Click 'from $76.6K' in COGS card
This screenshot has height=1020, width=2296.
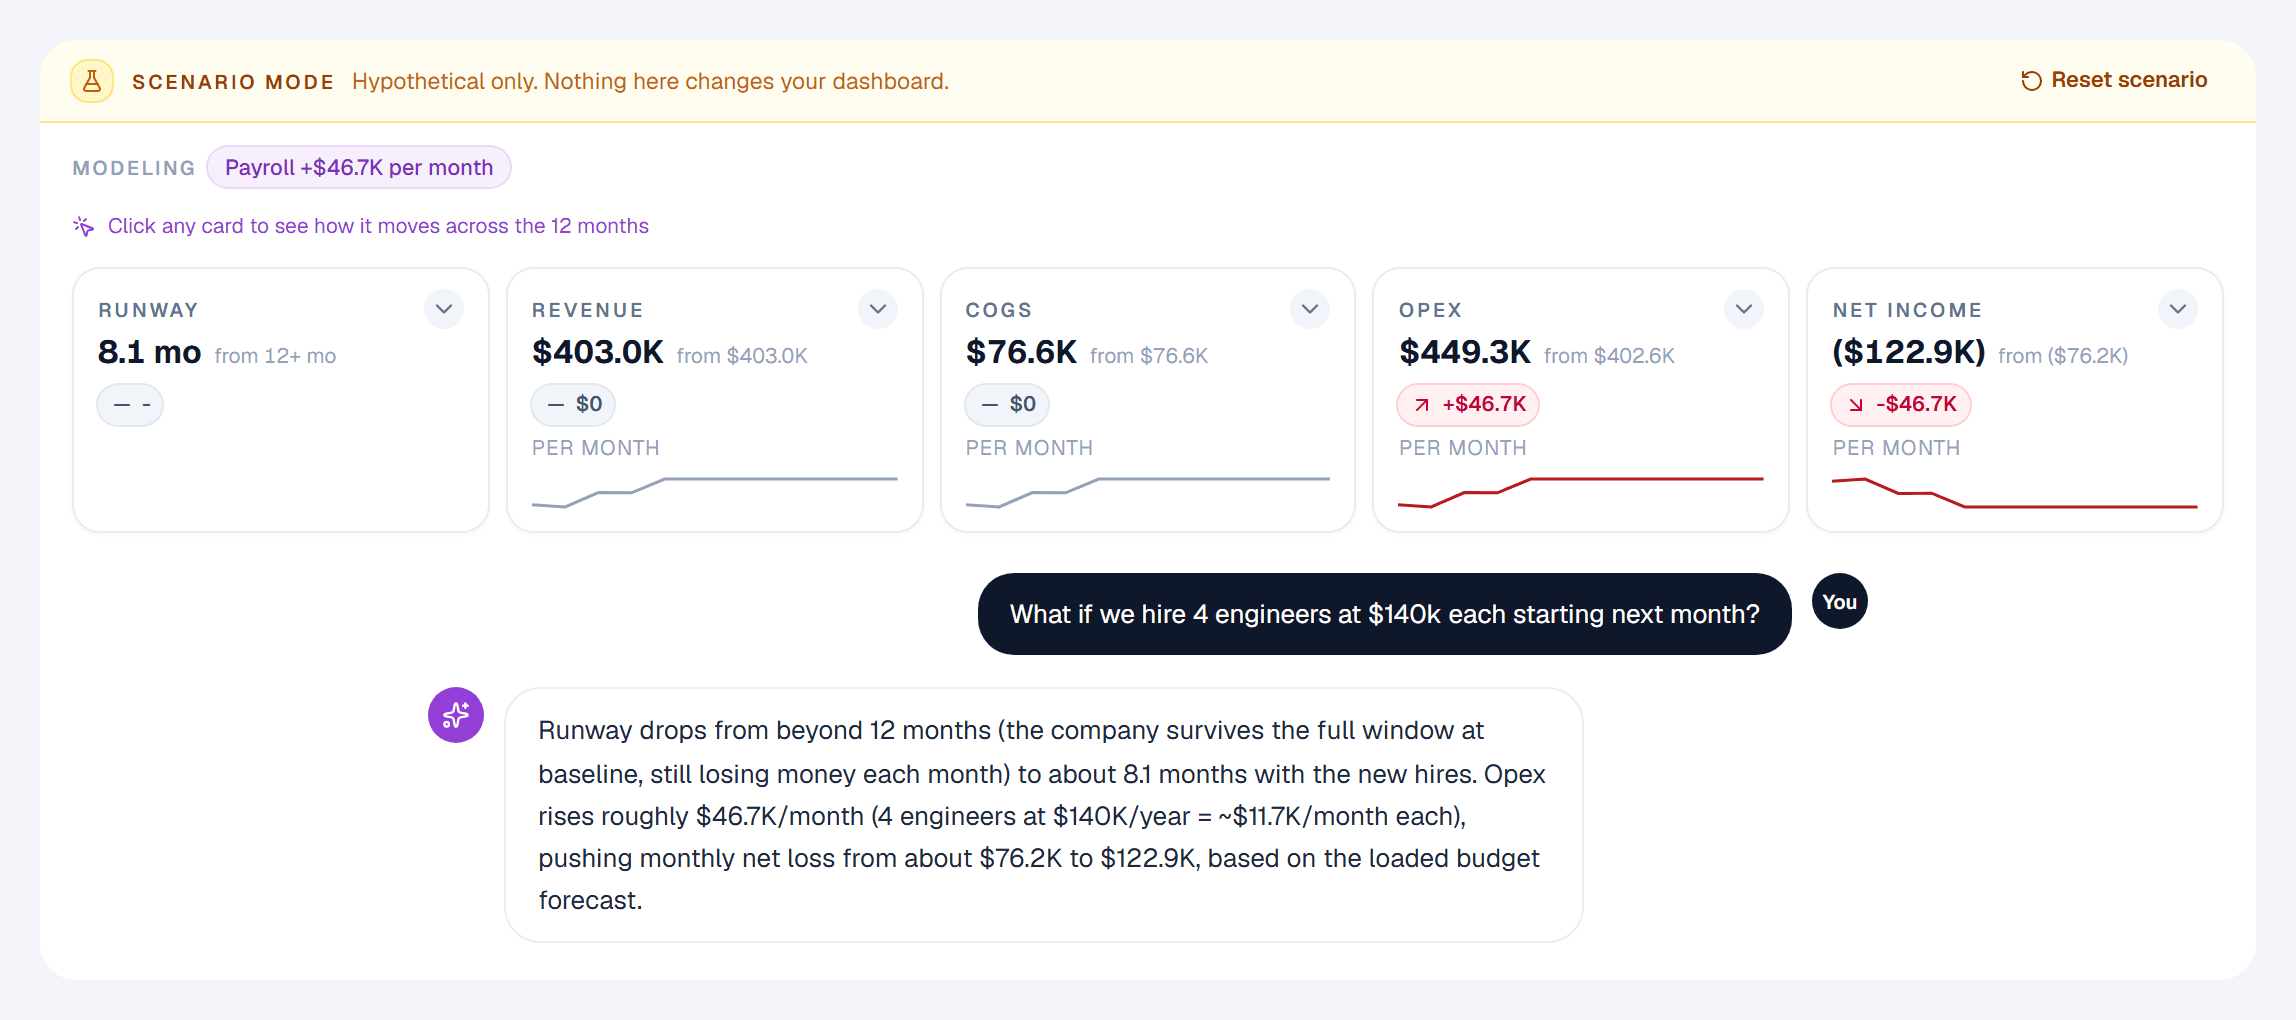pyautogui.click(x=1149, y=356)
